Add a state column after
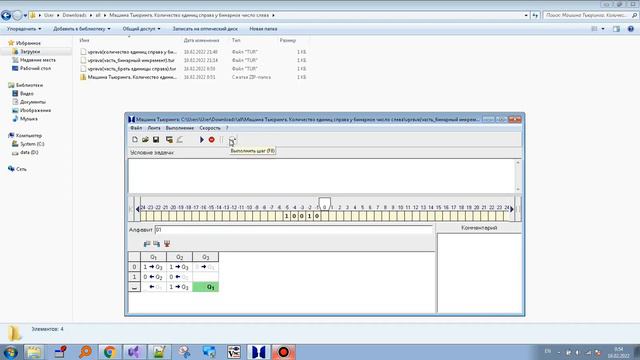This screenshot has width=640, height=360. (x=156, y=244)
